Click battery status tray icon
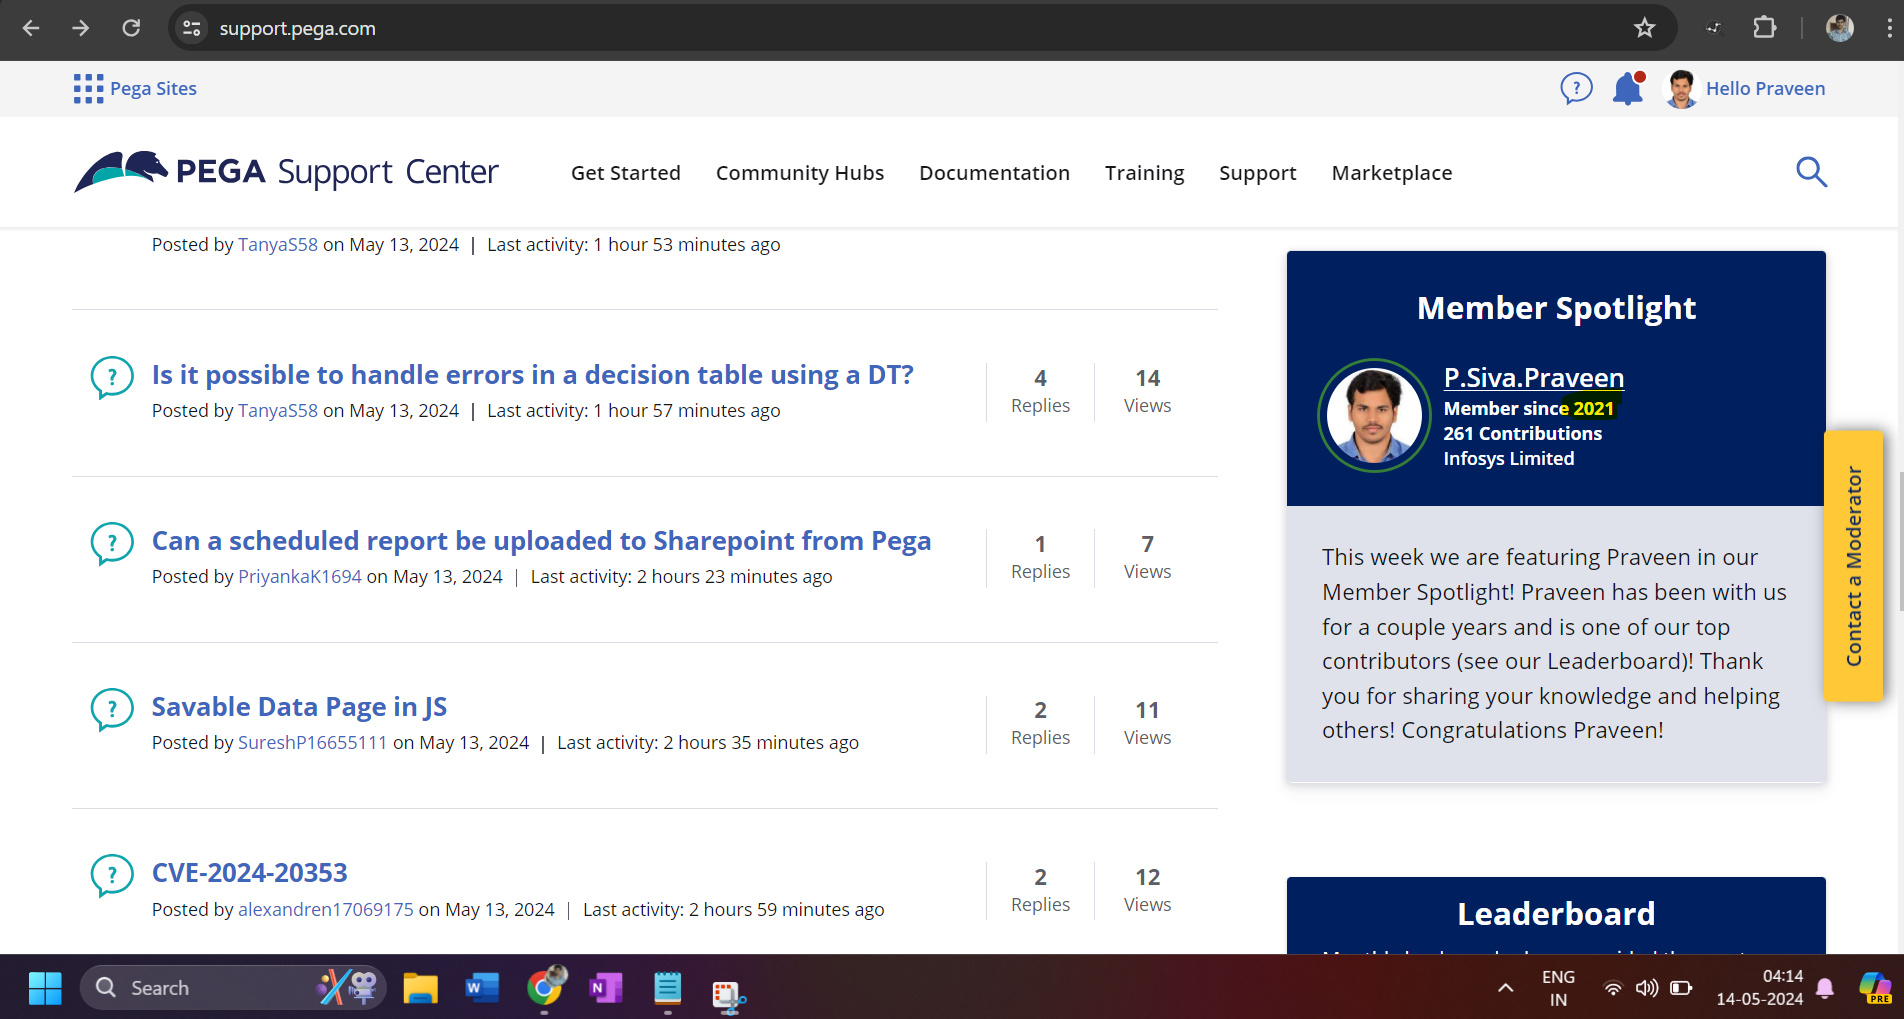 coord(1681,988)
